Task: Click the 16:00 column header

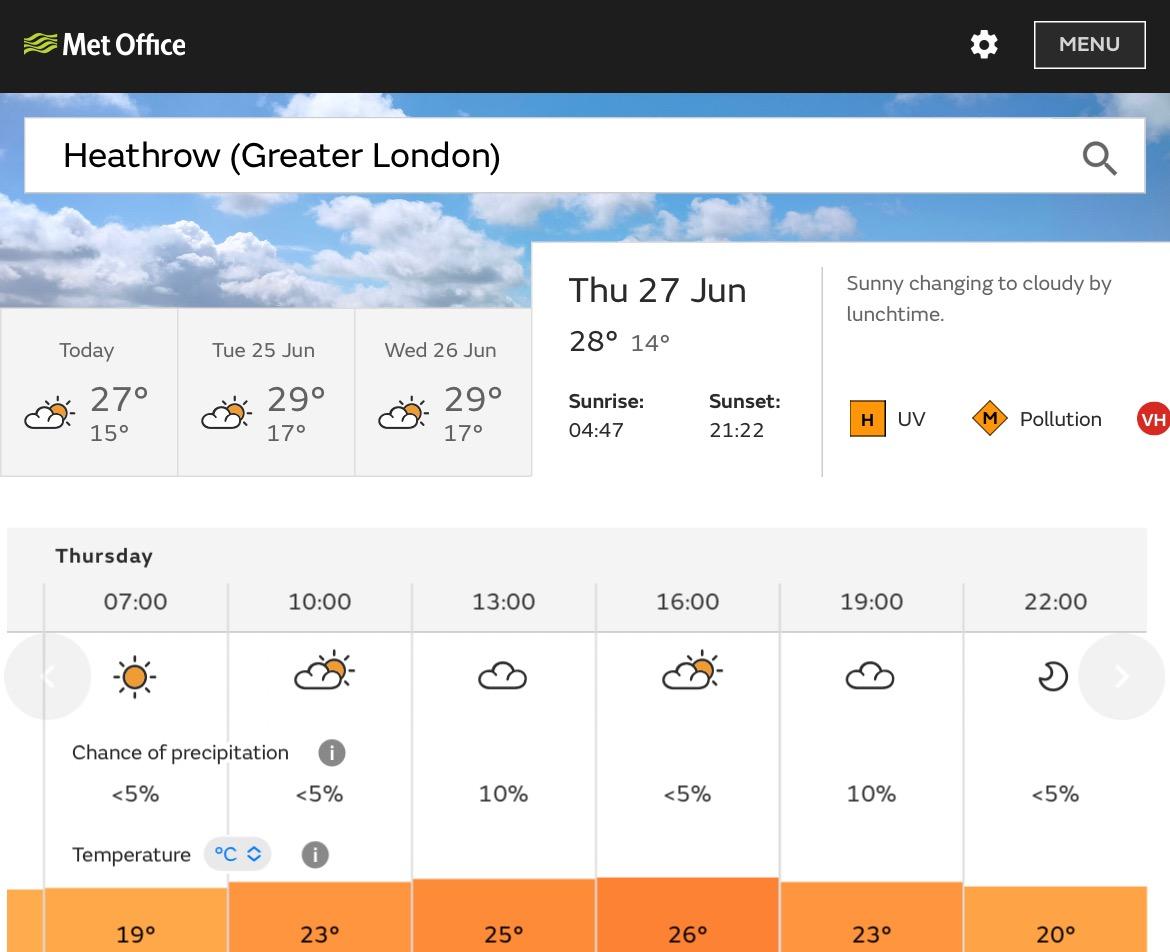Action: tap(687, 601)
